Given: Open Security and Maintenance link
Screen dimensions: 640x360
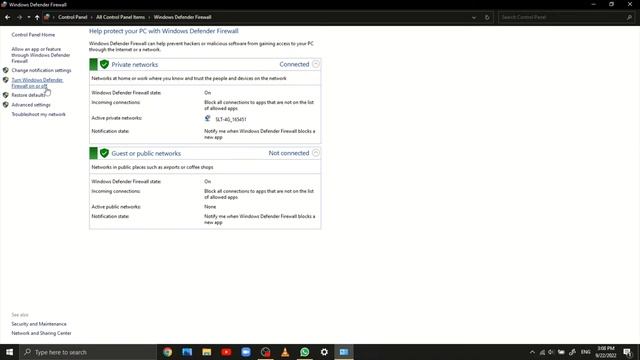Looking at the screenshot, I should pos(39,324).
